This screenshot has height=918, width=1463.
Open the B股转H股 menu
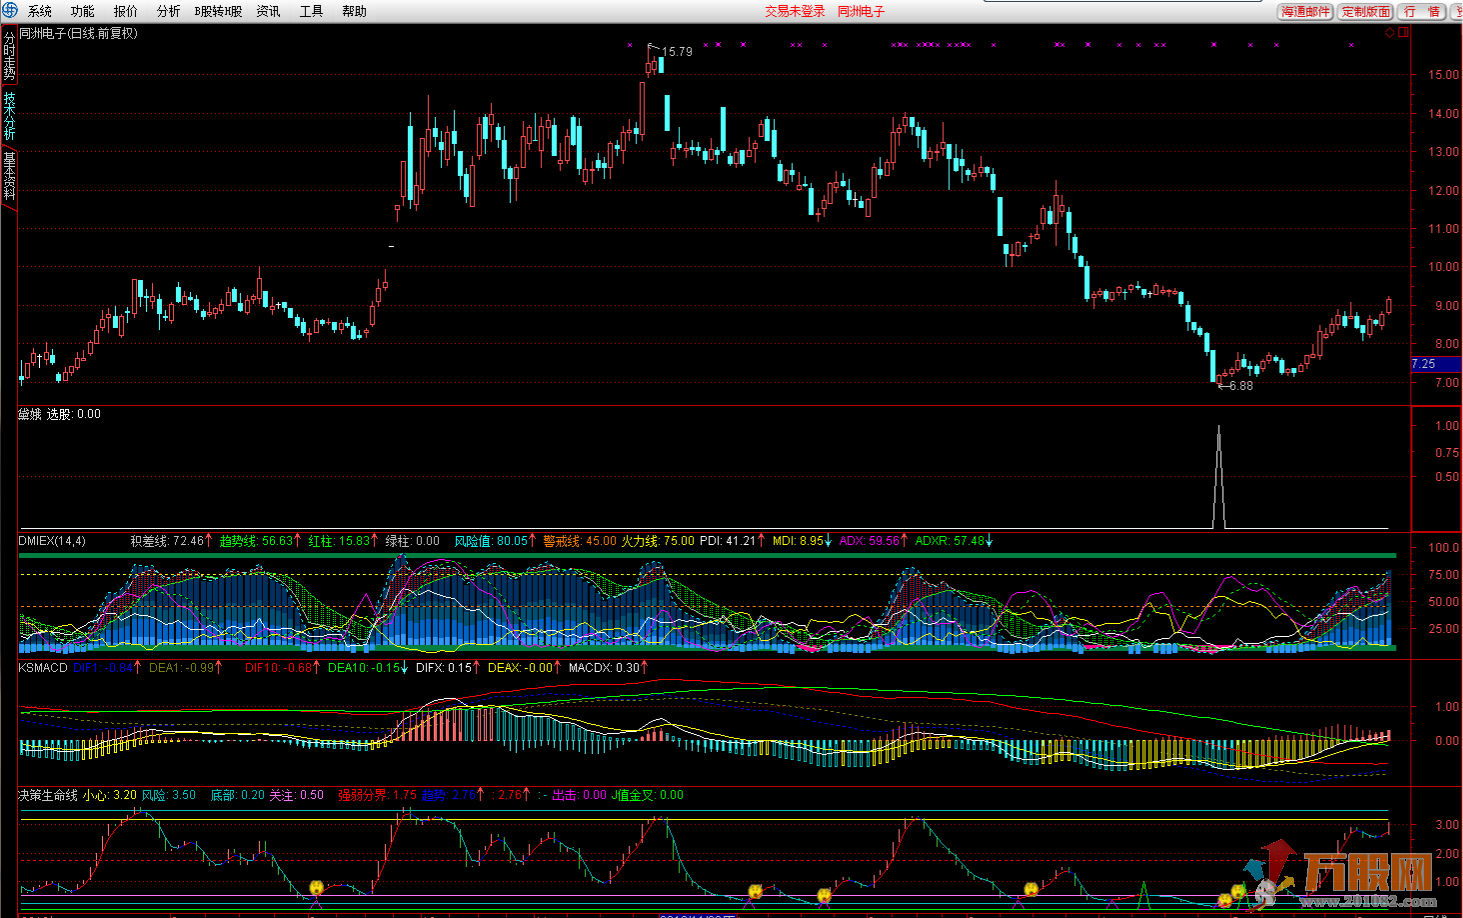pos(218,11)
